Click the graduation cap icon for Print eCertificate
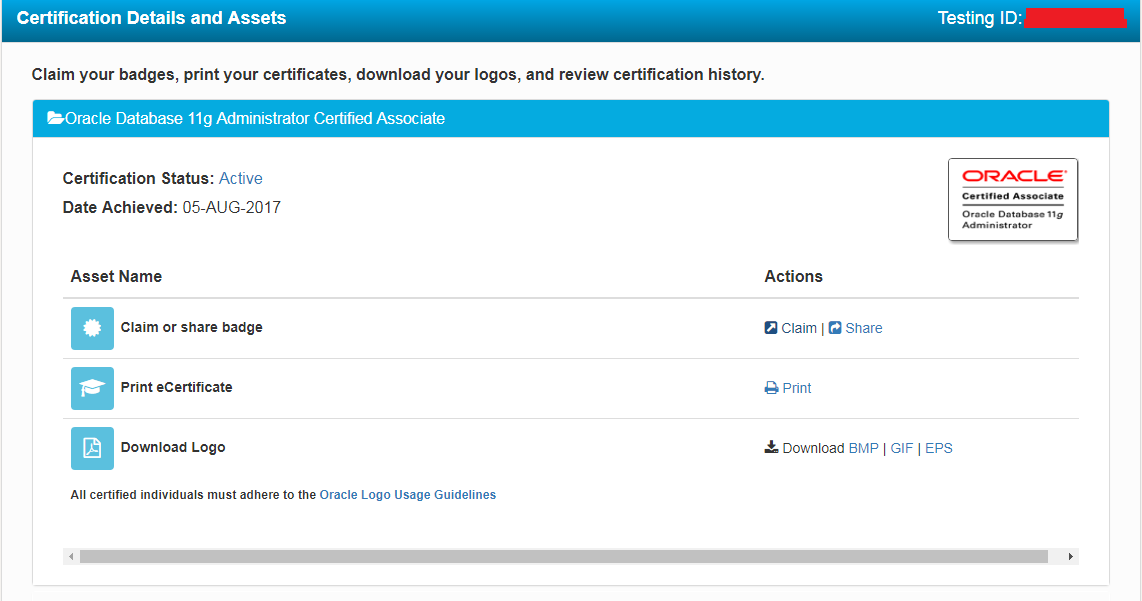 92,388
